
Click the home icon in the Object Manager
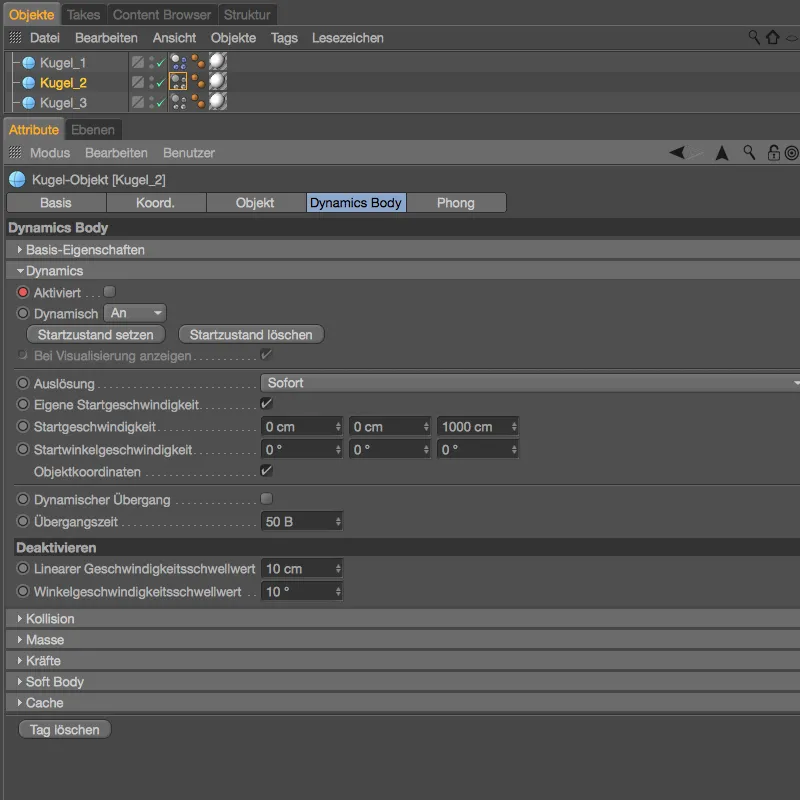[772, 37]
